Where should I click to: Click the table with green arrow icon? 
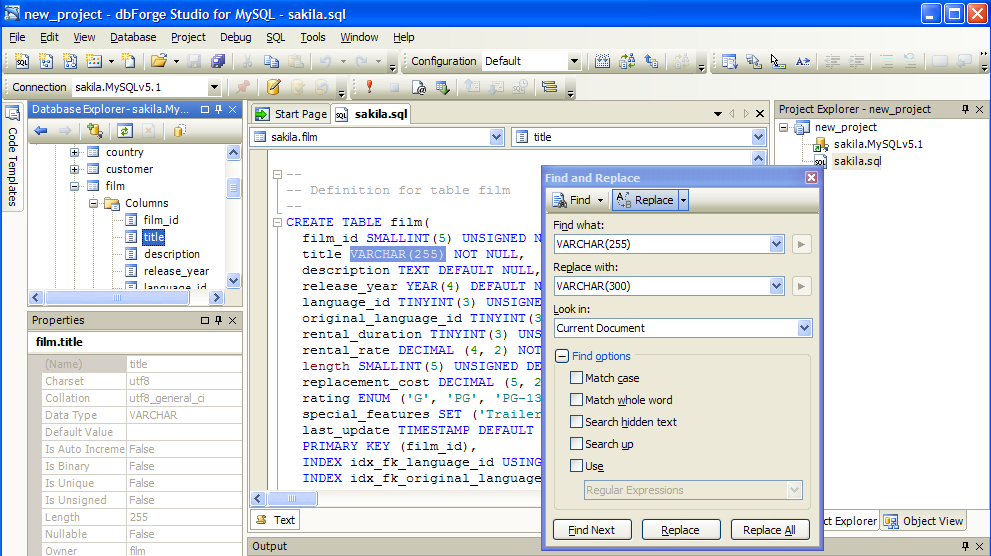coord(442,87)
